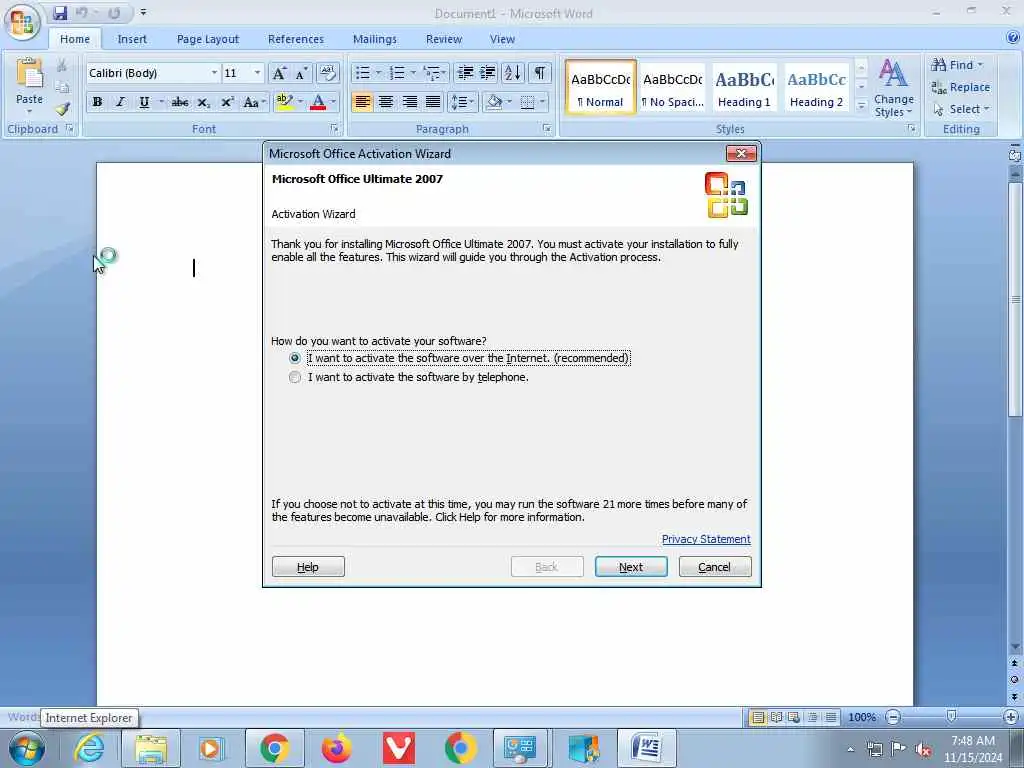Select the Format Painter brush icon
The width and height of the screenshot is (1024, 768).
click(63, 109)
